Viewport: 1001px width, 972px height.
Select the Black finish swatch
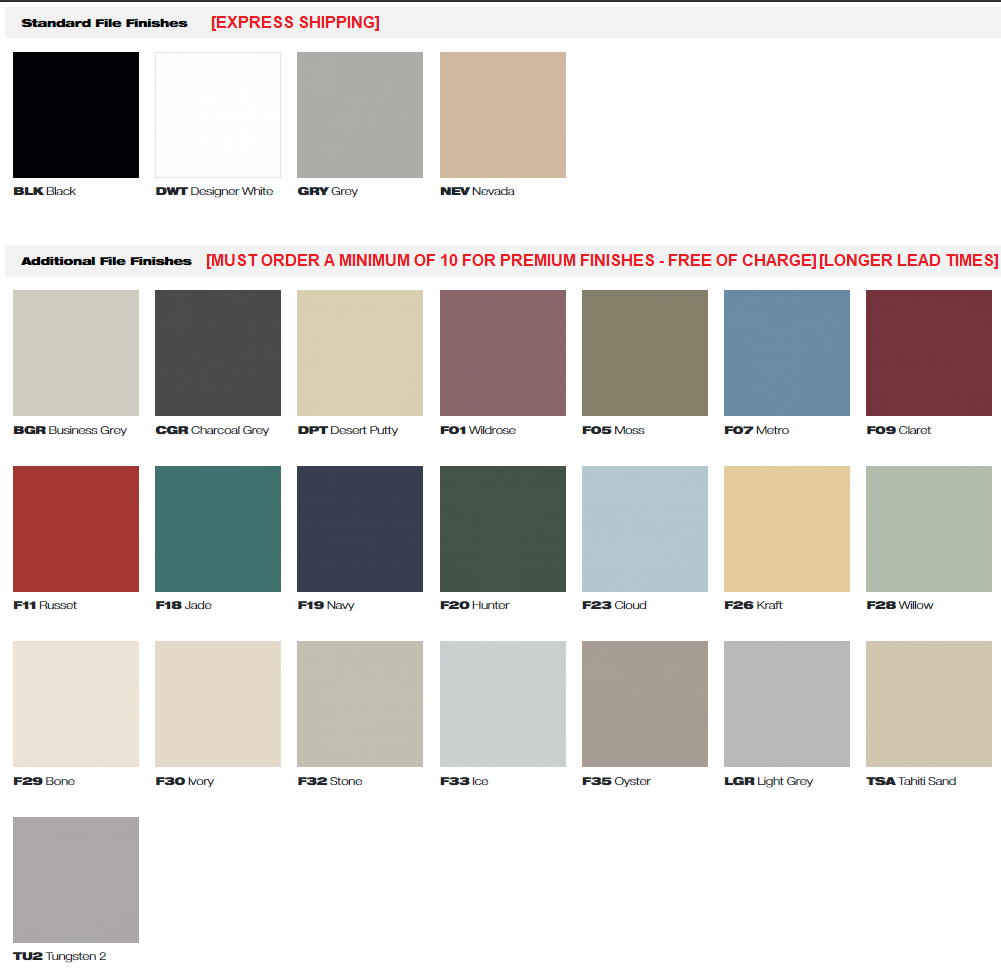click(x=76, y=115)
